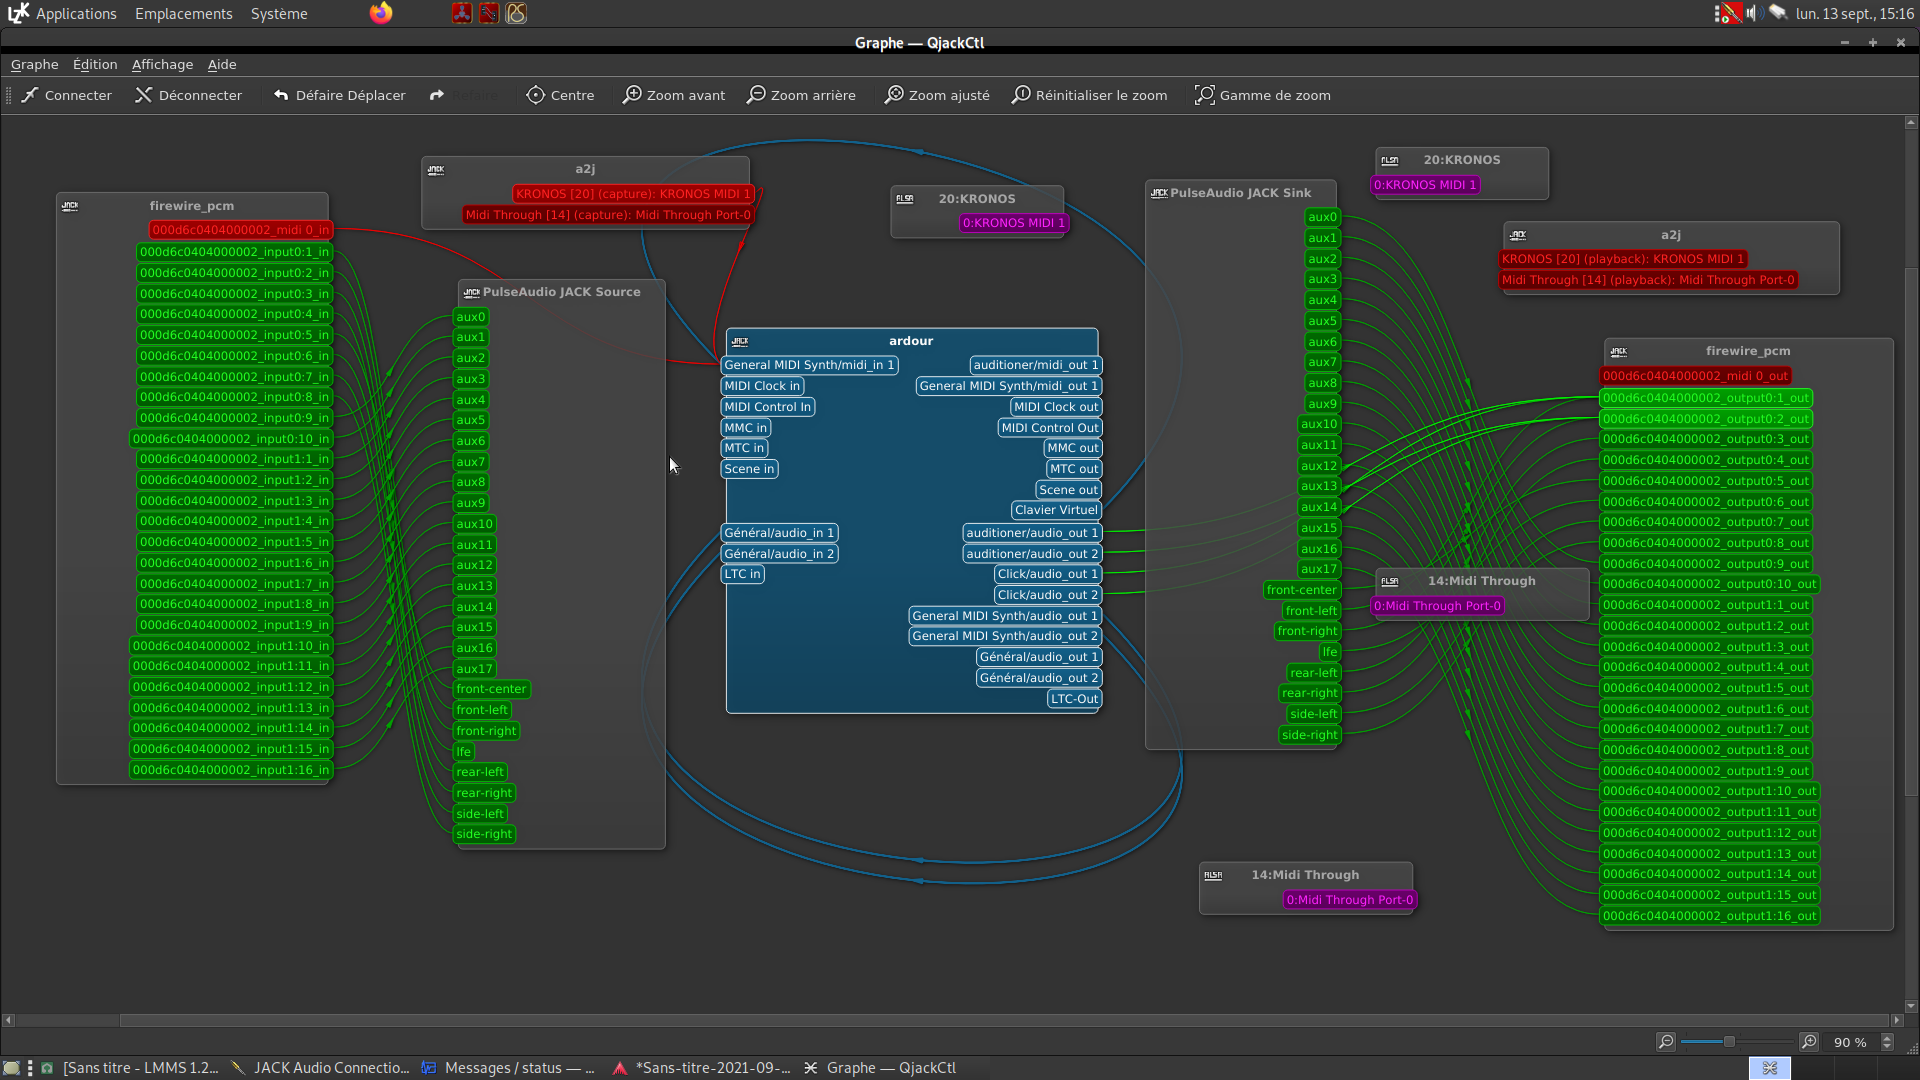Viewport: 1920px width, 1080px height.
Task: Click Réinitialiser le zoom
Action: pos(1089,95)
